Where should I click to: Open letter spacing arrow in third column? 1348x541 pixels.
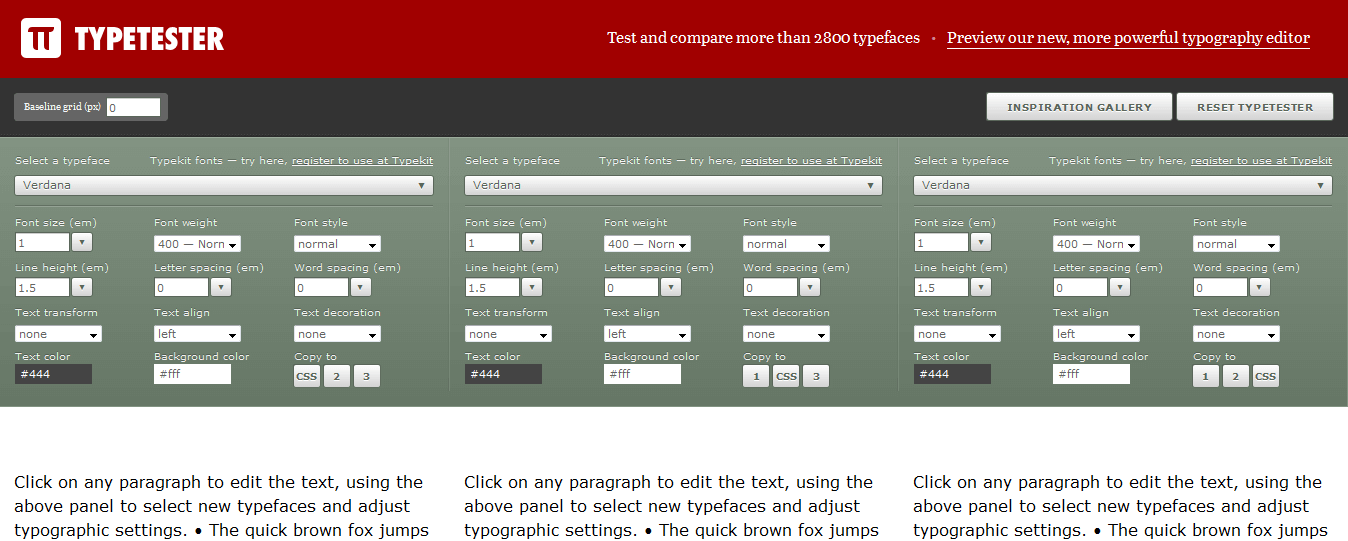pos(1120,287)
